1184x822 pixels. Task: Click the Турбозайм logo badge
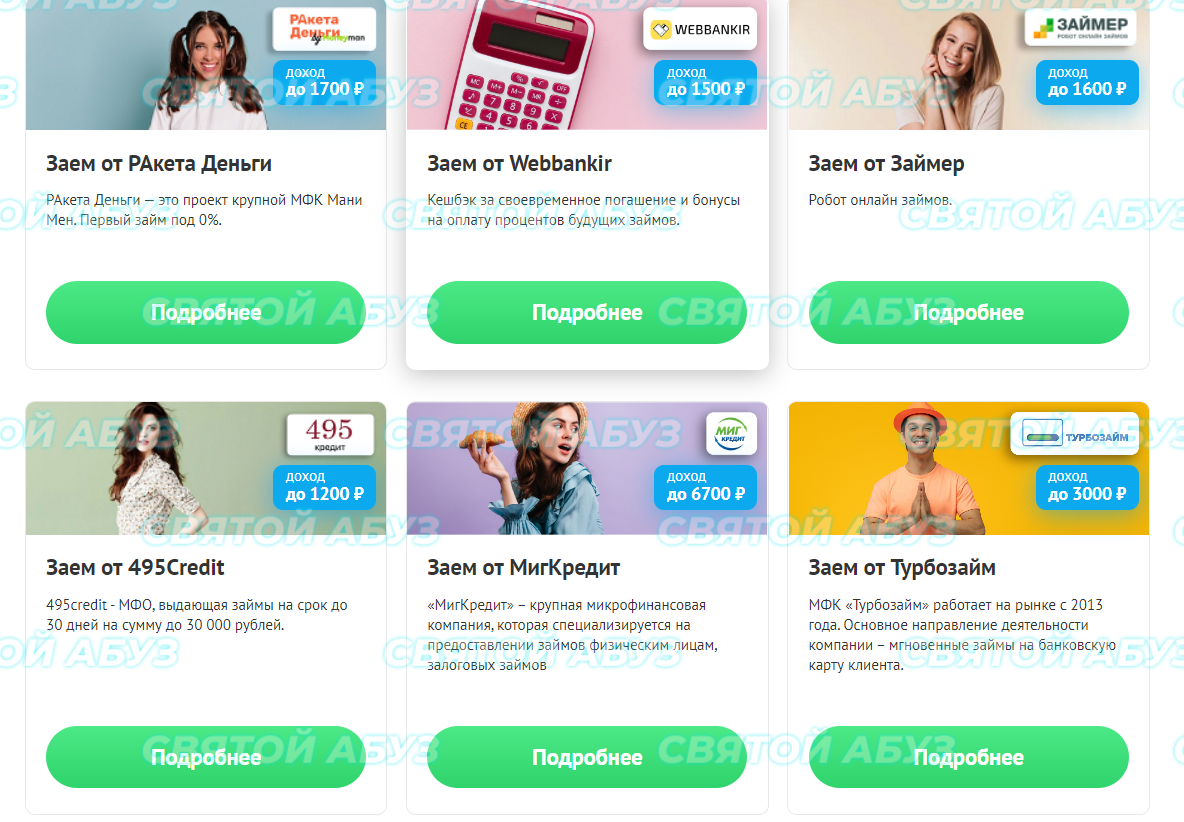[1075, 434]
